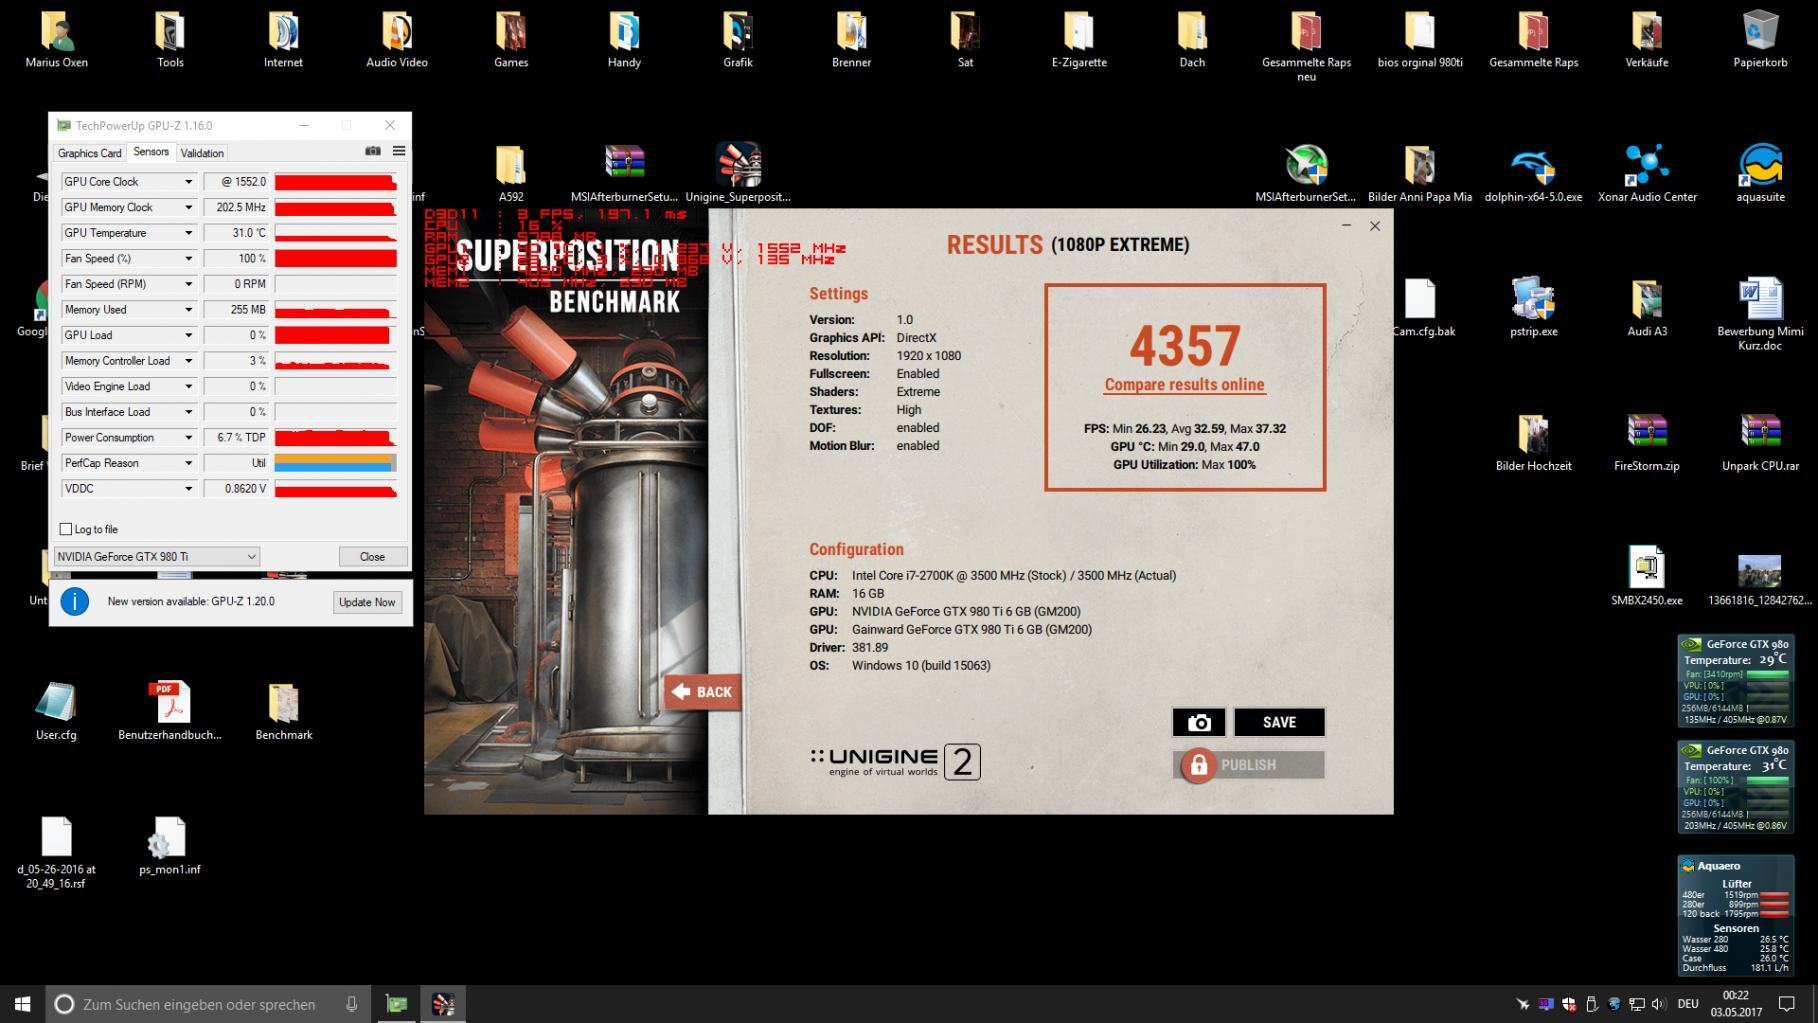Open the FireStorm.zip archive

point(1647,441)
